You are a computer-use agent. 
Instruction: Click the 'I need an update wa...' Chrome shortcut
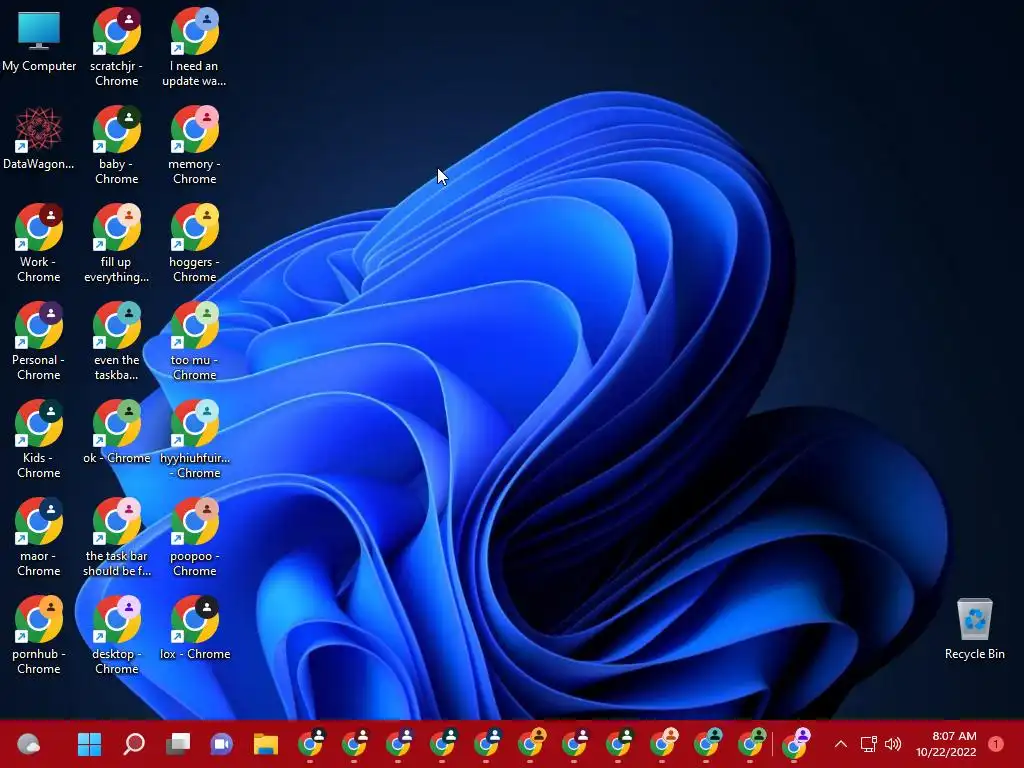(194, 48)
